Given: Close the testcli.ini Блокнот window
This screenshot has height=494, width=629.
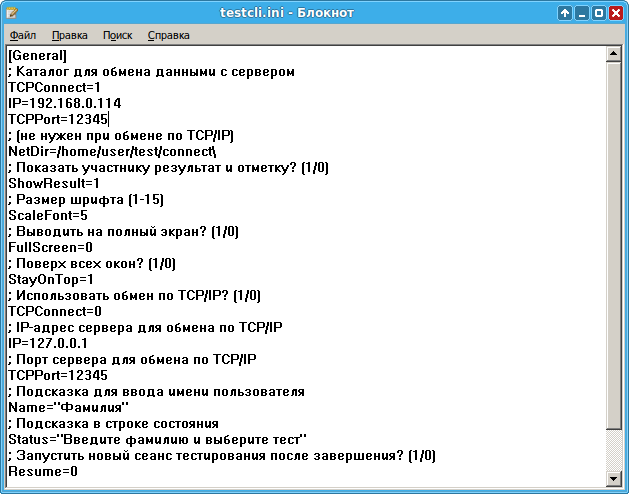Looking at the screenshot, I should click(x=616, y=13).
